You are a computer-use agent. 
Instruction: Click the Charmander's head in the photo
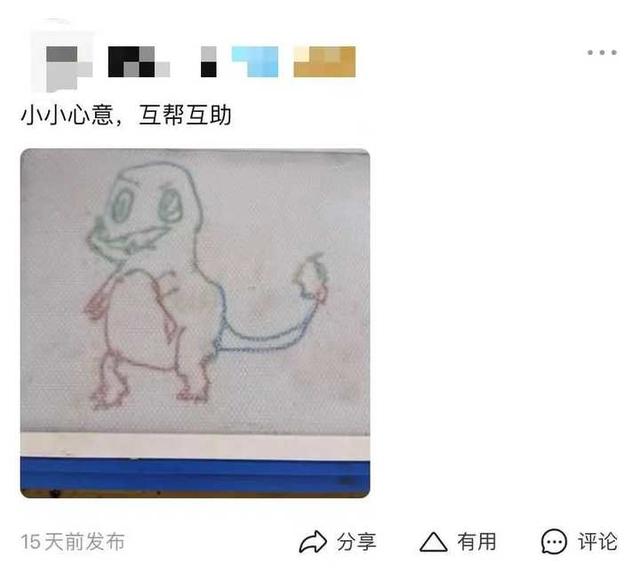click(145, 206)
